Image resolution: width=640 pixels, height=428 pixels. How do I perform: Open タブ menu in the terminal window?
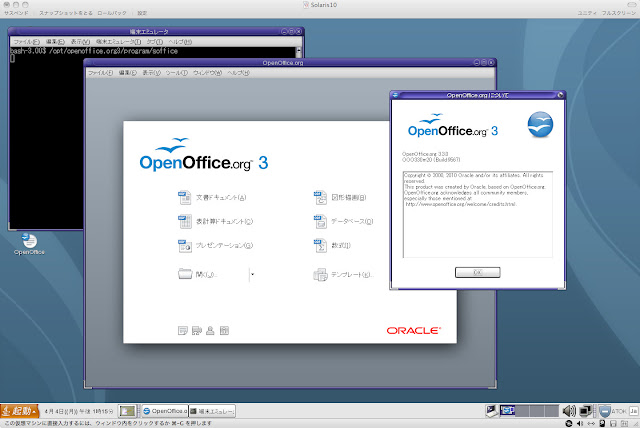tap(155, 42)
